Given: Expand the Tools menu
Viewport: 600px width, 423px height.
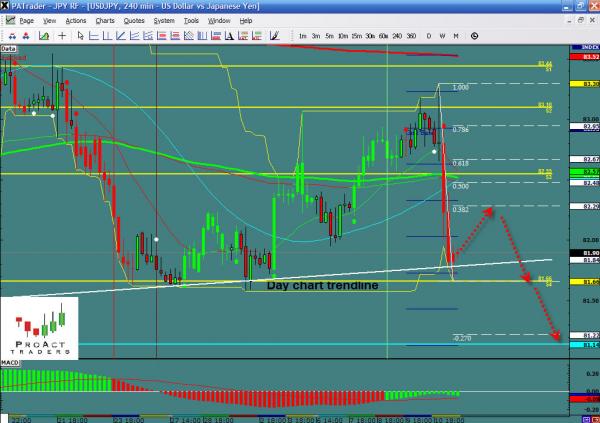Looking at the screenshot, I should point(190,20).
